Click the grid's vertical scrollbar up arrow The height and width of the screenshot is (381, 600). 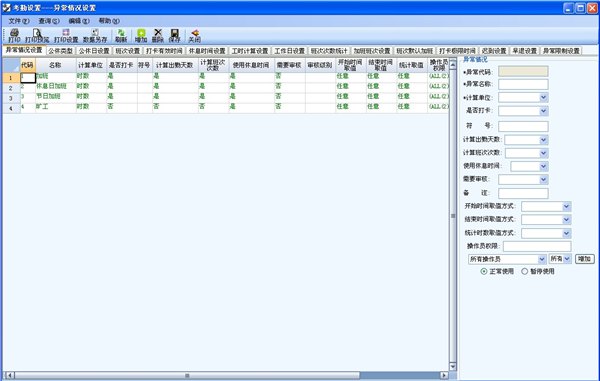point(453,65)
